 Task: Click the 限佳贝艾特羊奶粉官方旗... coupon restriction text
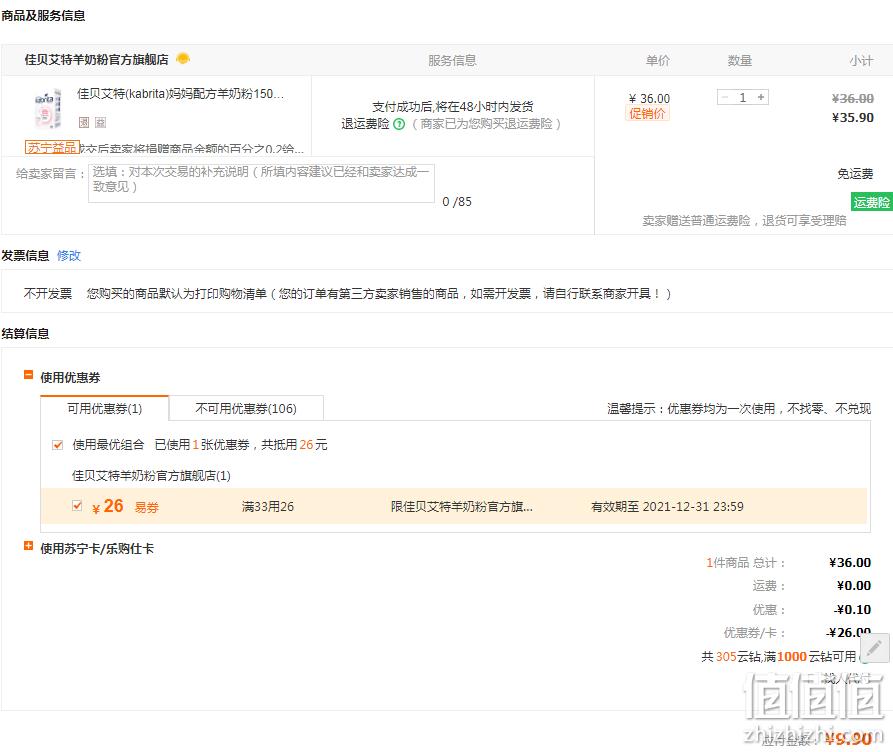(462, 507)
